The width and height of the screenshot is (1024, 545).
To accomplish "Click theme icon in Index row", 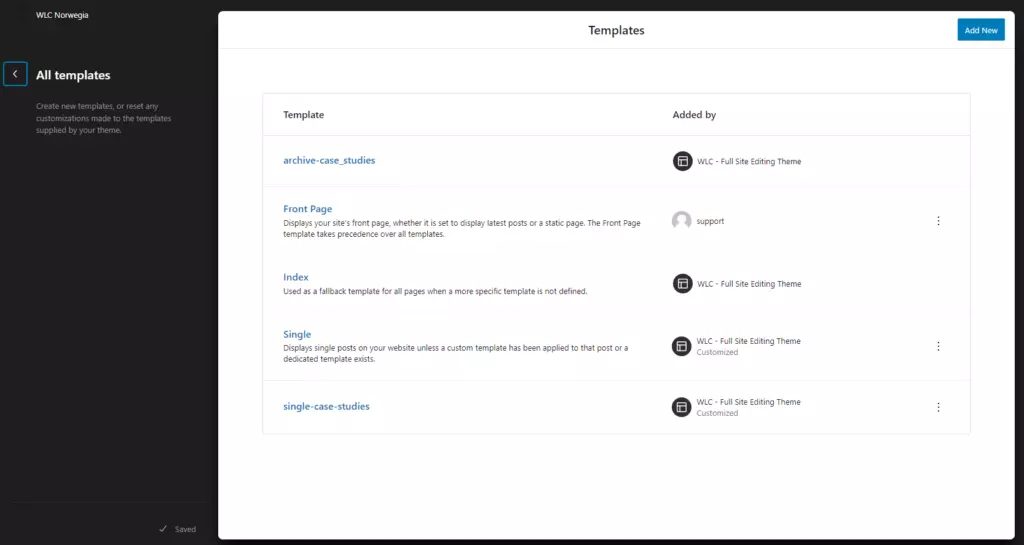I will (682, 283).
